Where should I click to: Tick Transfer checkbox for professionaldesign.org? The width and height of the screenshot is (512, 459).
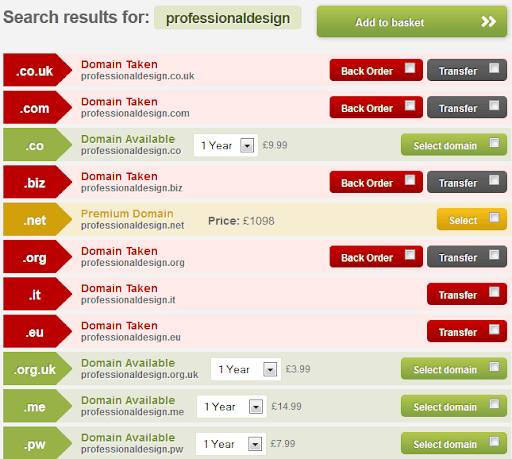[x=494, y=254]
